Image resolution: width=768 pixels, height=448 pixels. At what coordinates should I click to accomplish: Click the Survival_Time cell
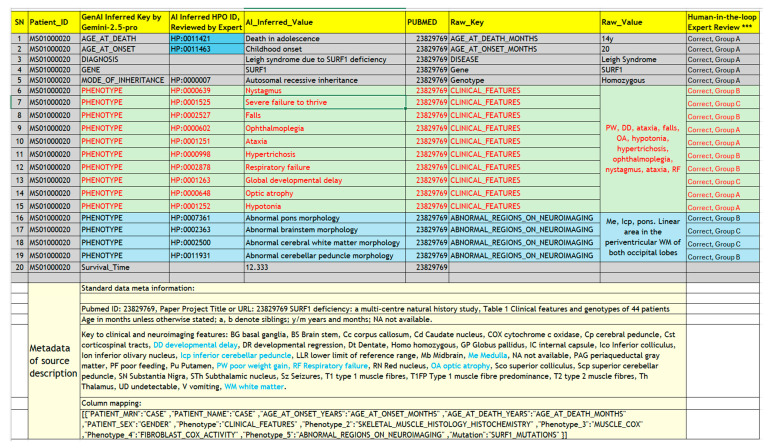click(124, 267)
